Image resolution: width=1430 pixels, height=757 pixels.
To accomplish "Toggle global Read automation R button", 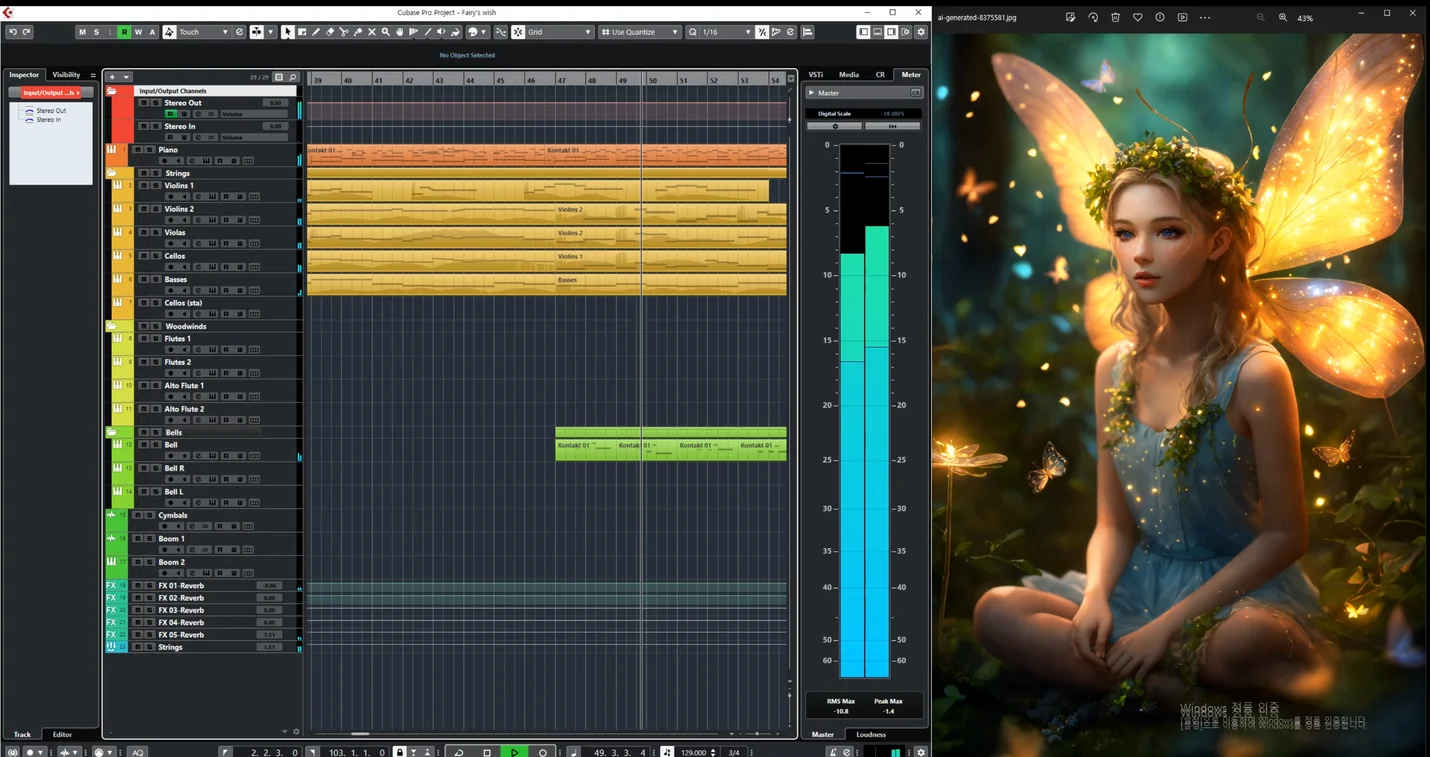I will (124, 32).
